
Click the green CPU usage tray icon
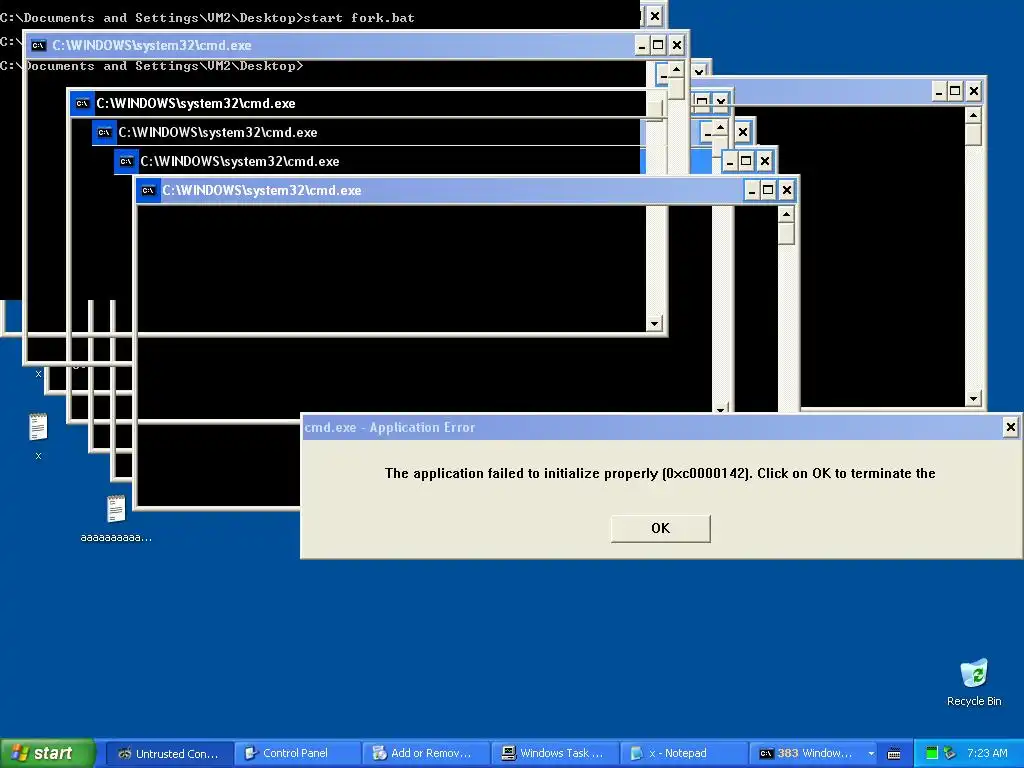[x=932, y=753]
